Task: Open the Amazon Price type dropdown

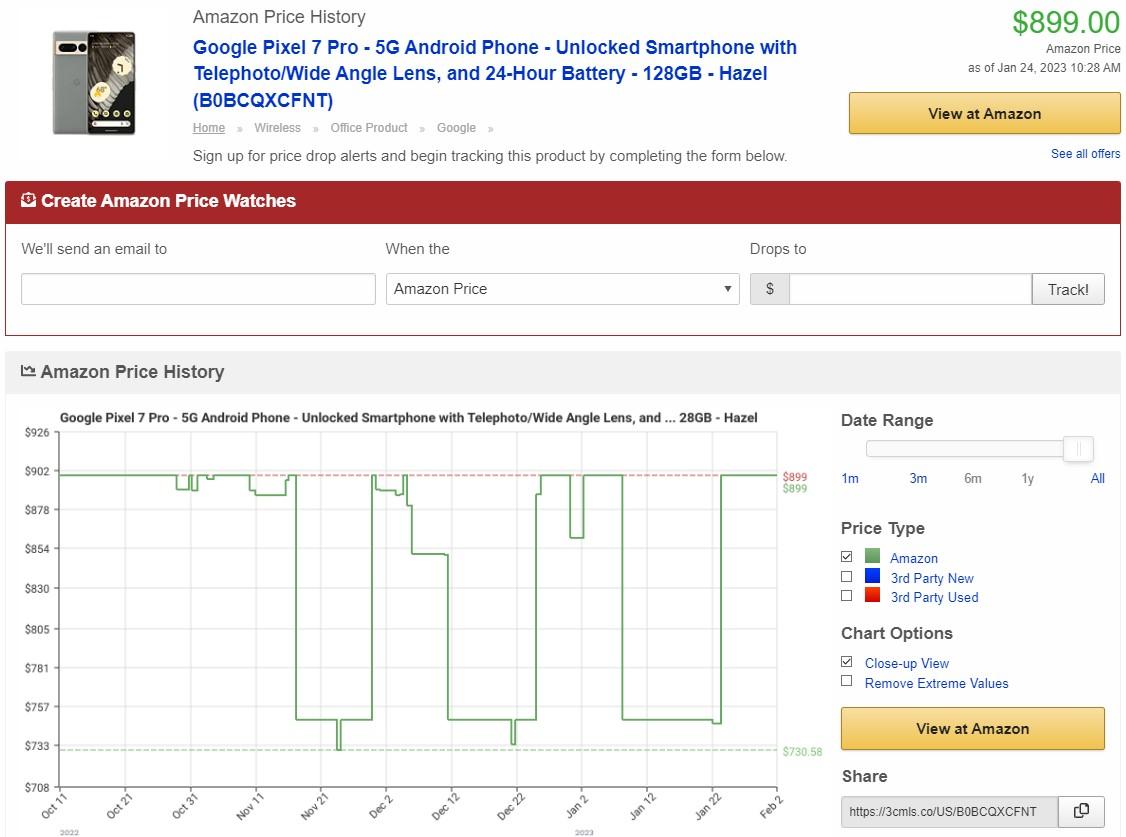Action: [x=562, y=289]
